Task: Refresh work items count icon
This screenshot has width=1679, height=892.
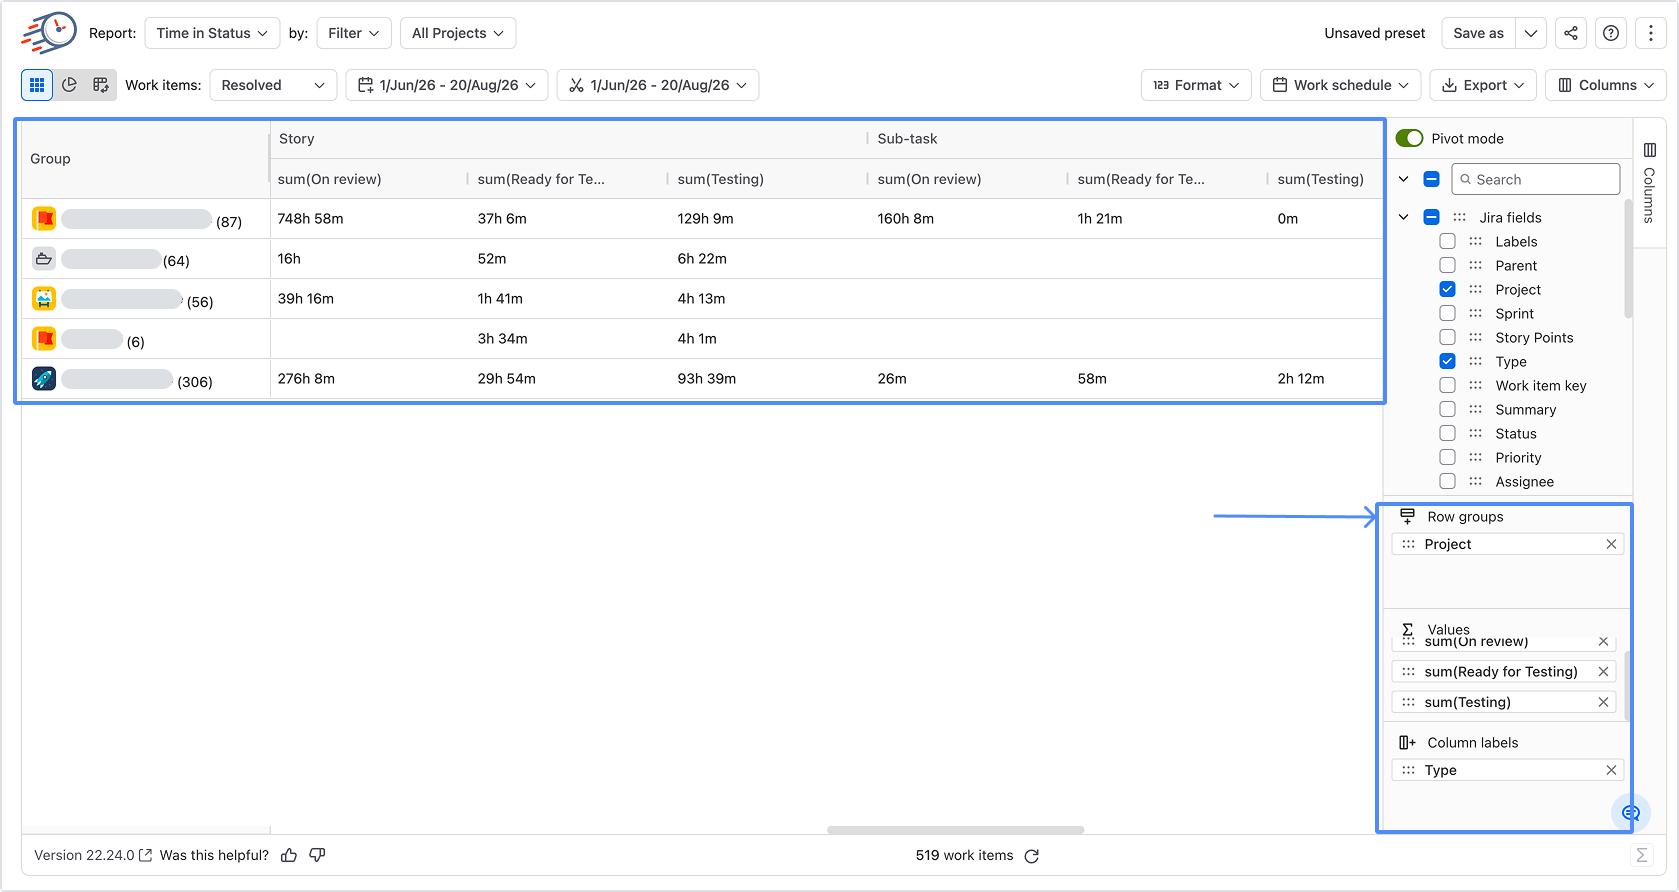Action: coord(1032,856)
